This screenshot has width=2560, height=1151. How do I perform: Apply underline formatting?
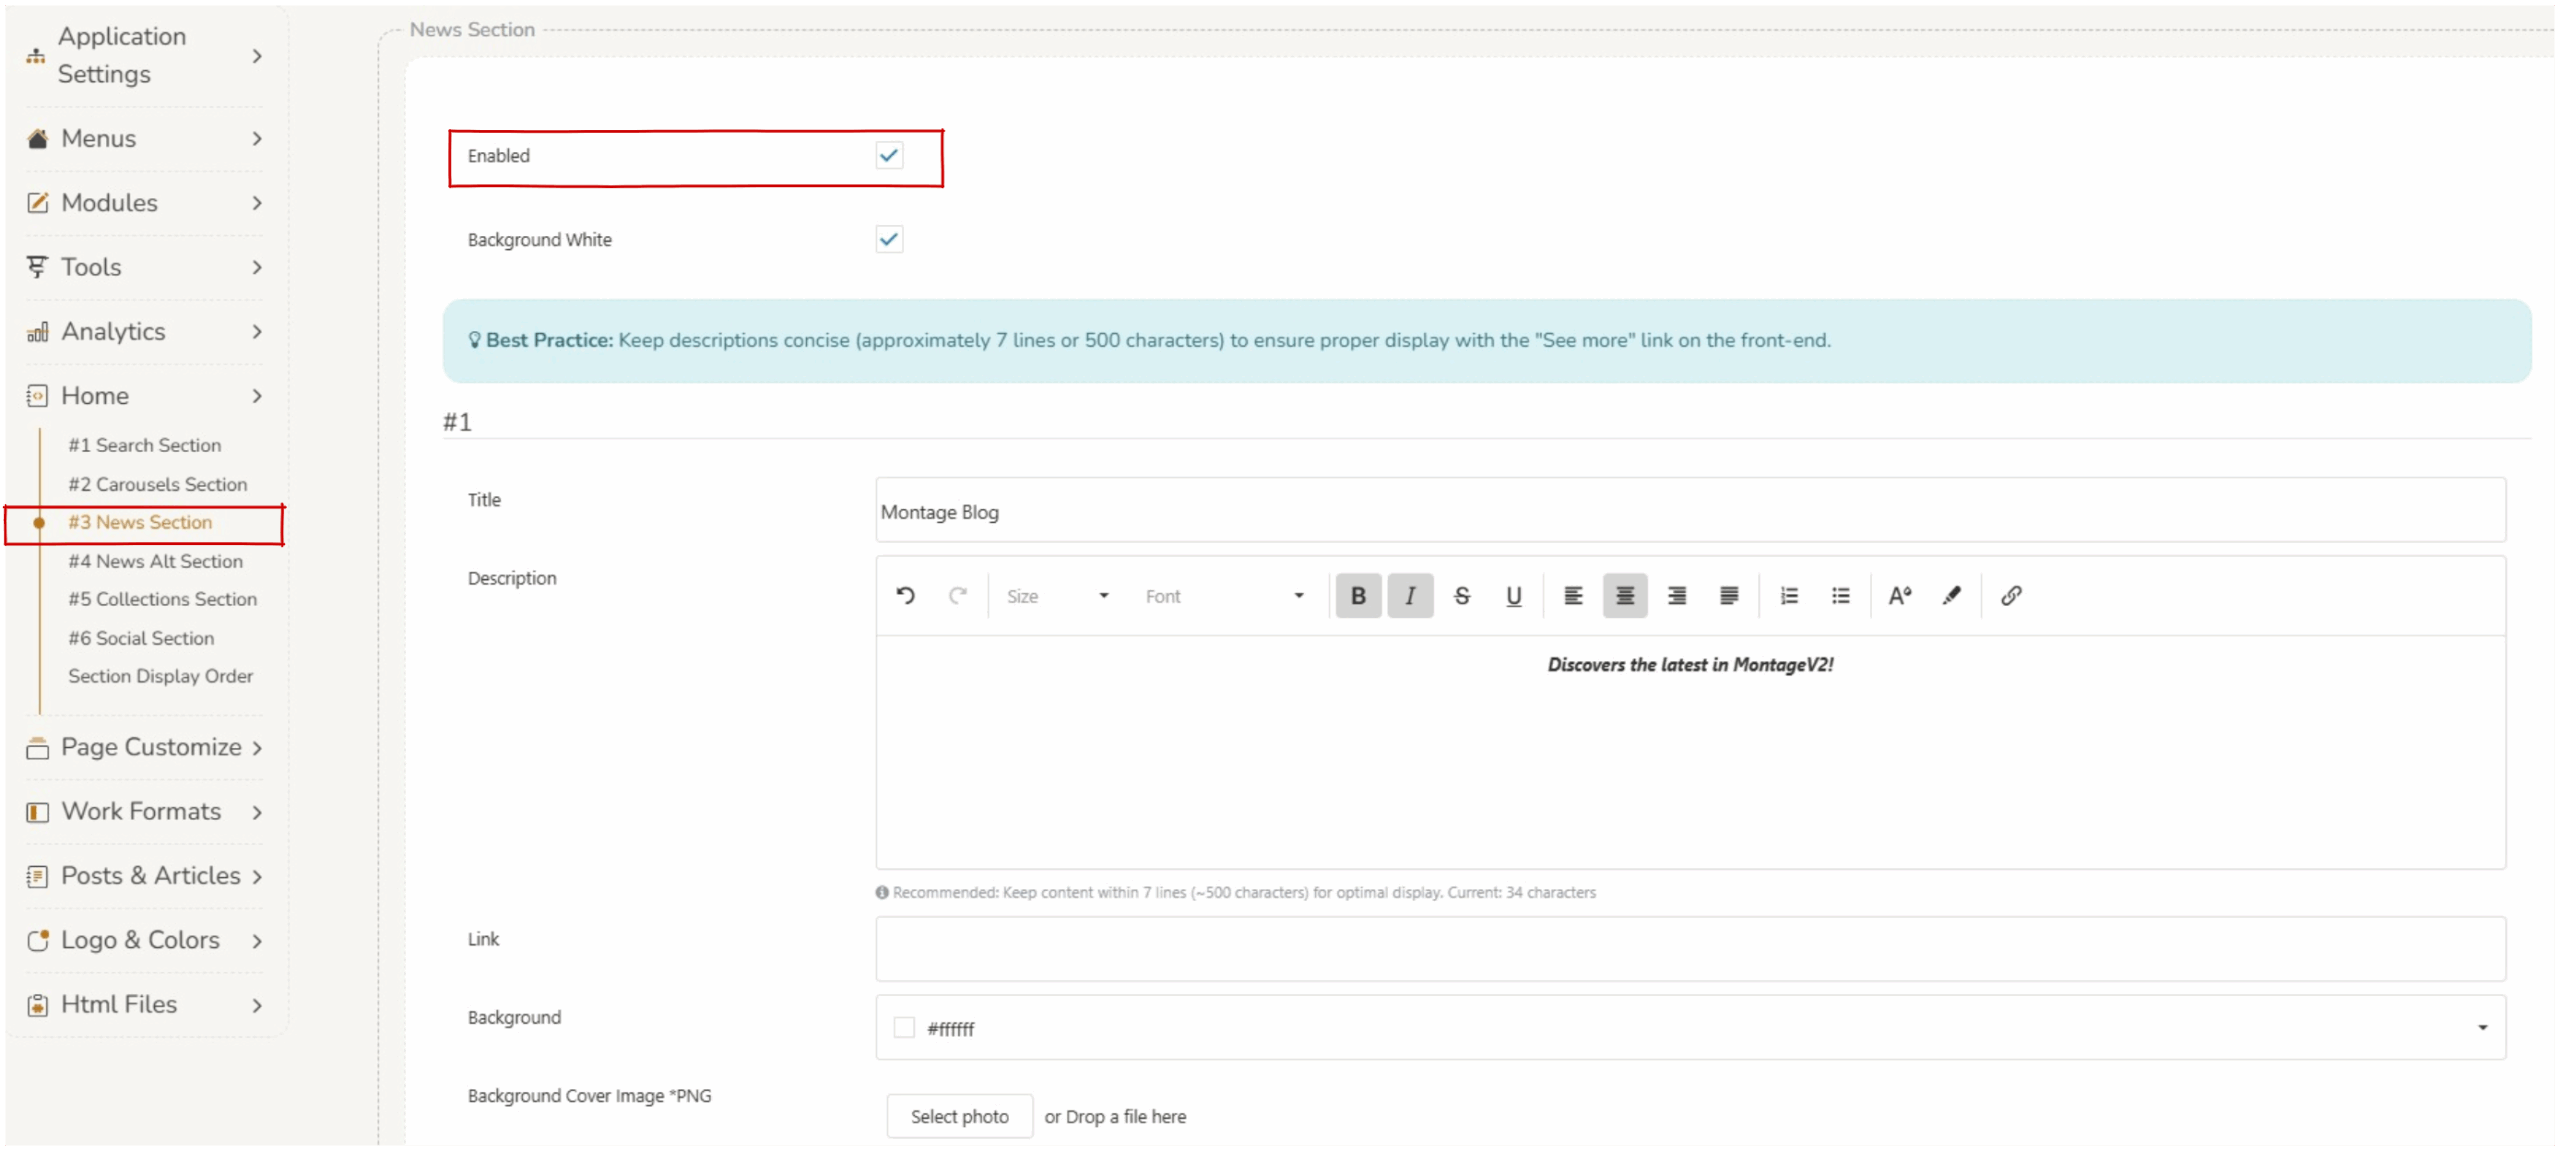(1513, 596)
